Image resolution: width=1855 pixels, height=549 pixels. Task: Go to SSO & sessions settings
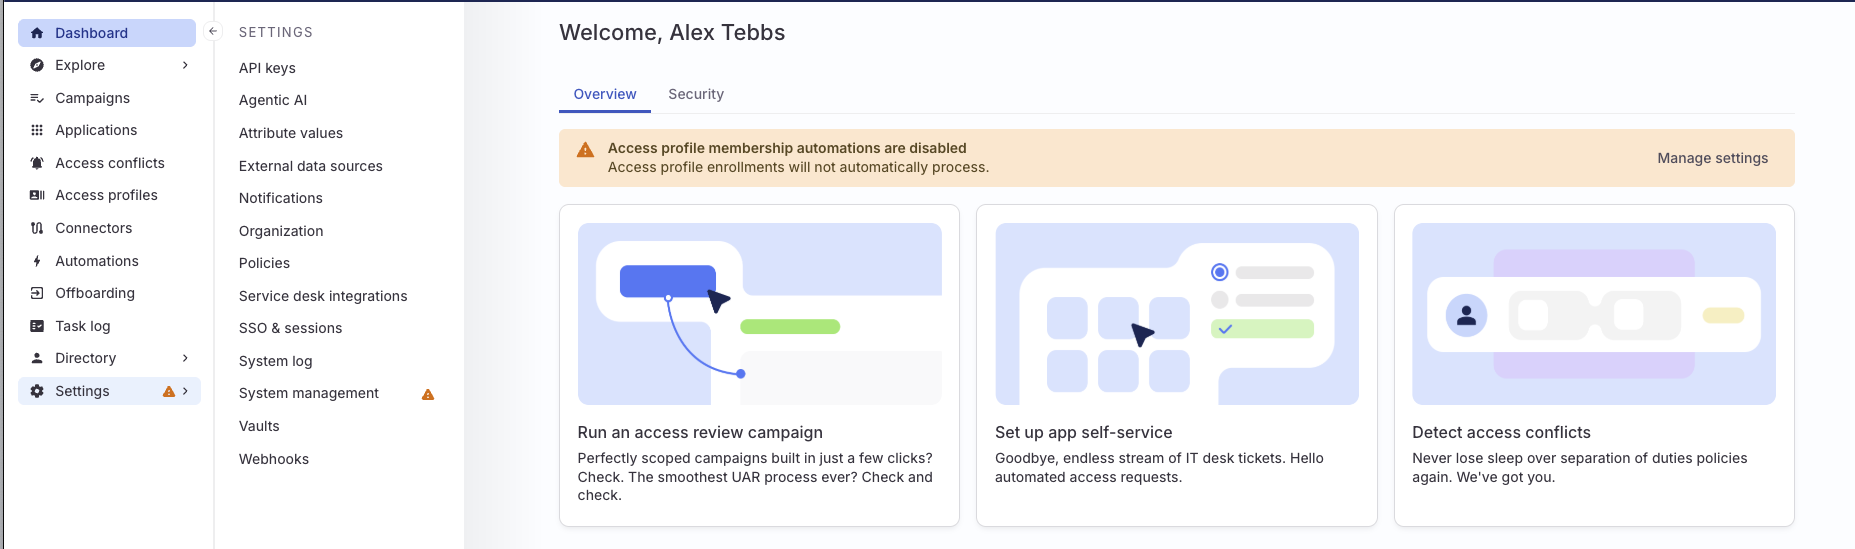pos(290,328)
